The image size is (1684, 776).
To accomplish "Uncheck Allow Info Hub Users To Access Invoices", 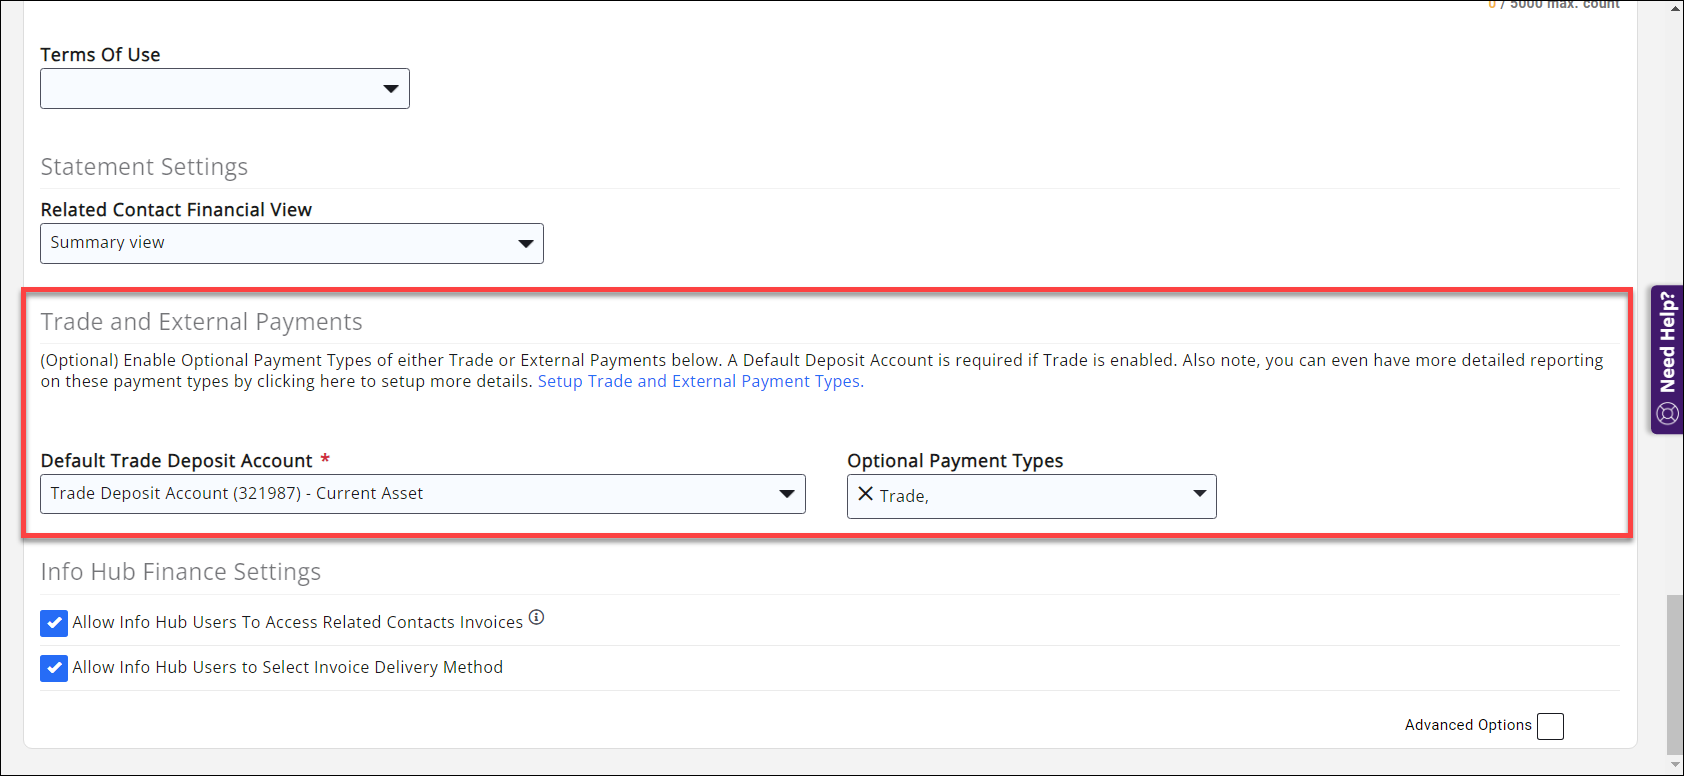I will [54, 623].
